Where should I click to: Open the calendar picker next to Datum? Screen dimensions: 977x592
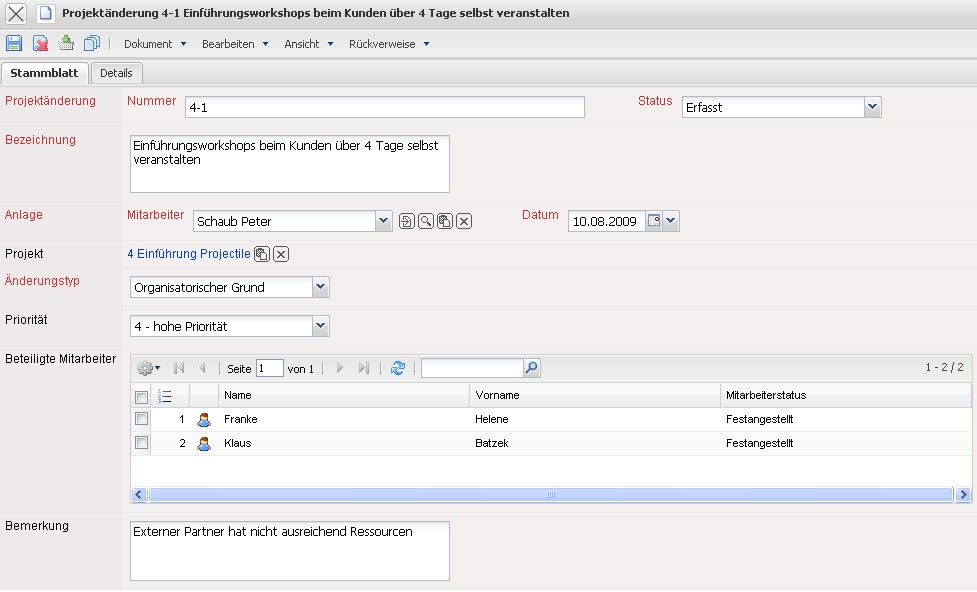coord(655,221)
